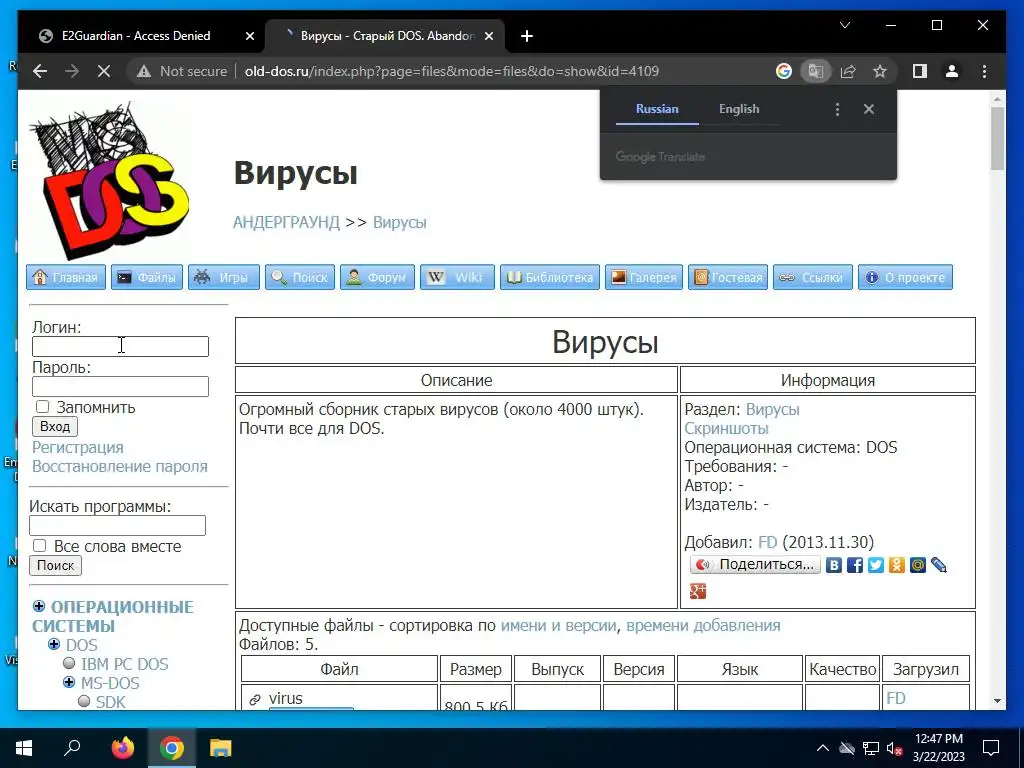Close the E2Guardian tab

coord(249,36)
